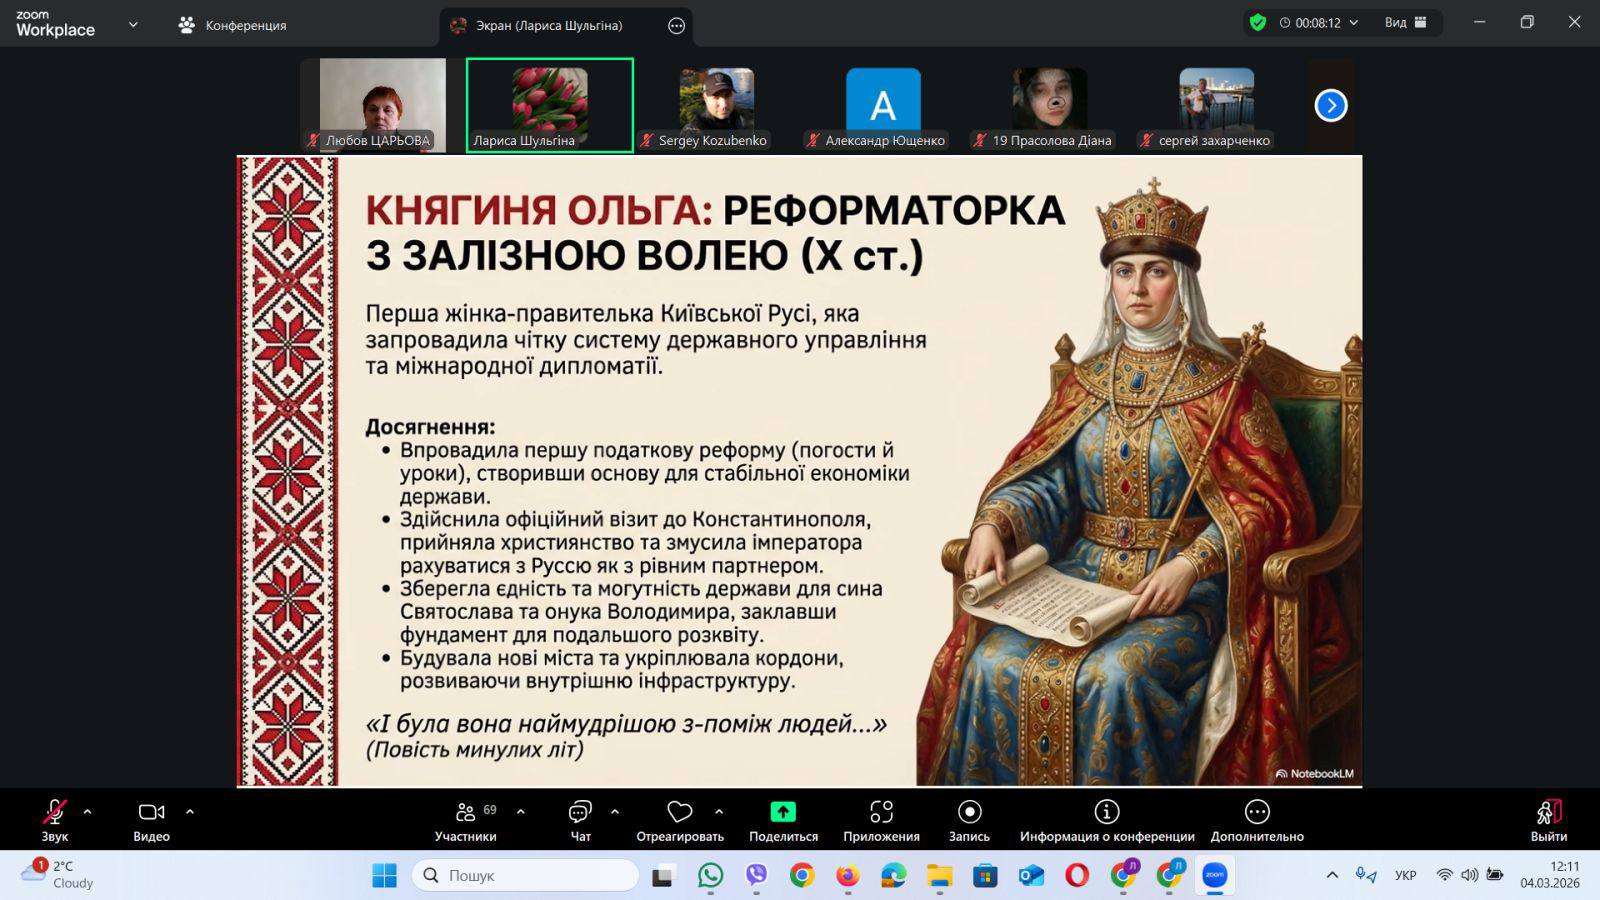Image resolution: width=1600 pixels, height=900 pixels.
Task: Open the Дополнительно more options menu
Action: coord(1257,820)
